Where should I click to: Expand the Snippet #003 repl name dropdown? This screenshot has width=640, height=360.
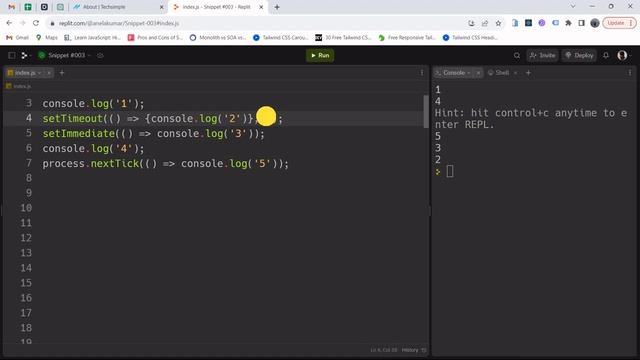(x=89, y=55)
